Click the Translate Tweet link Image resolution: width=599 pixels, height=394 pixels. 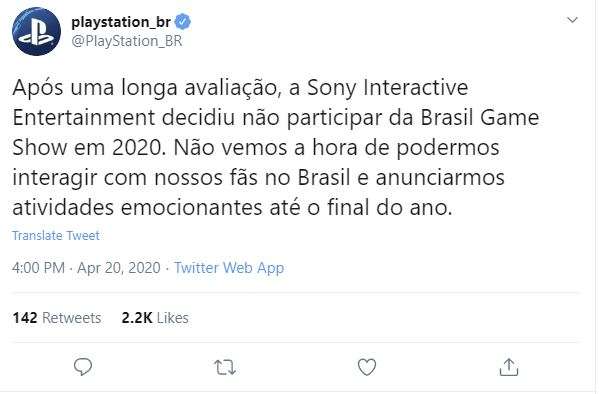(x=56, y=235)
